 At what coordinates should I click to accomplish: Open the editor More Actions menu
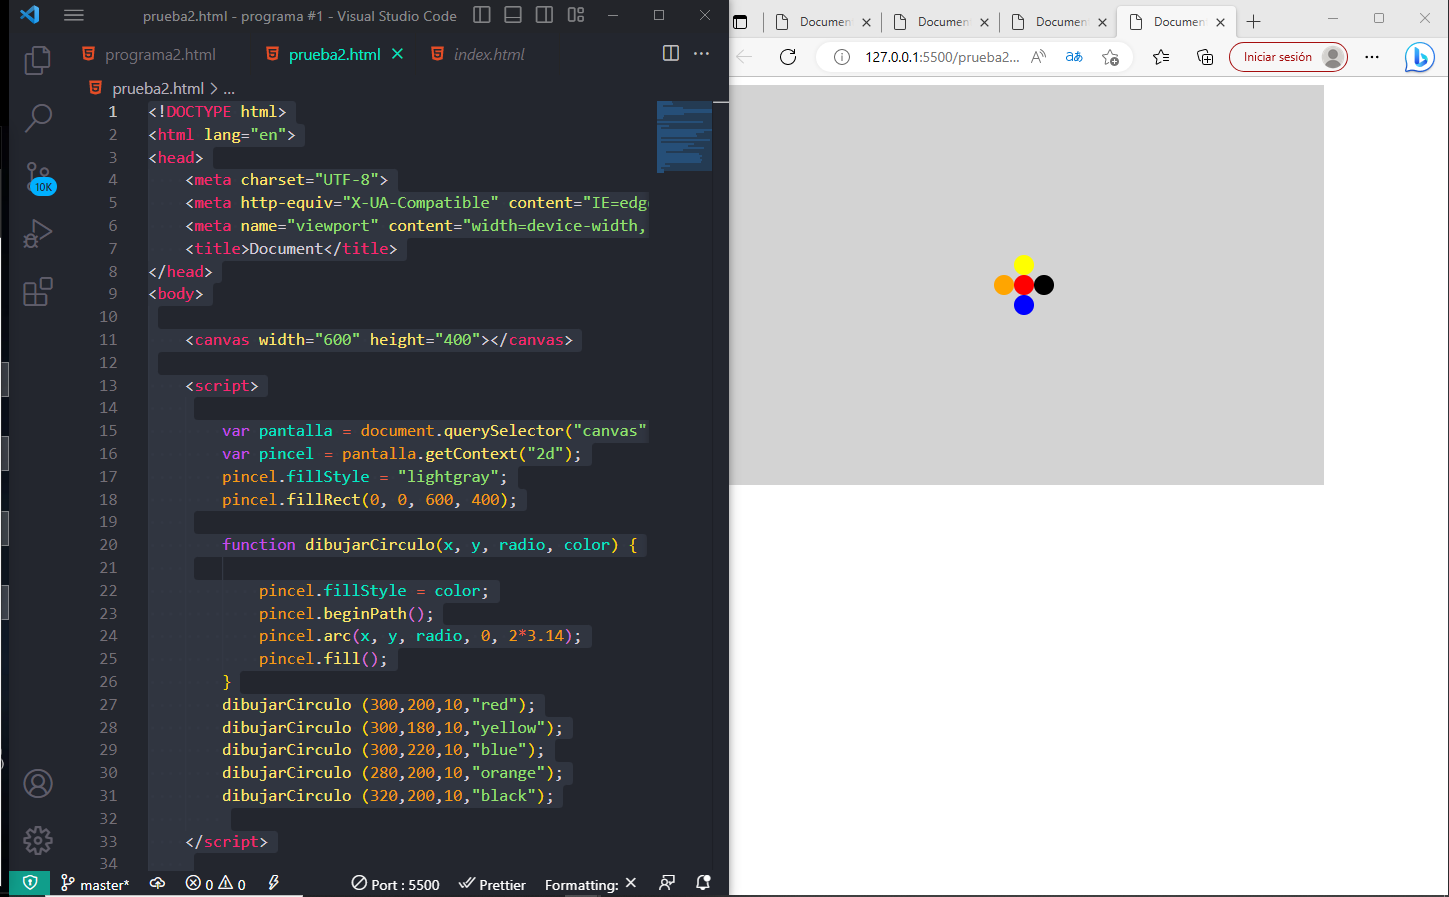pos(702,53)
